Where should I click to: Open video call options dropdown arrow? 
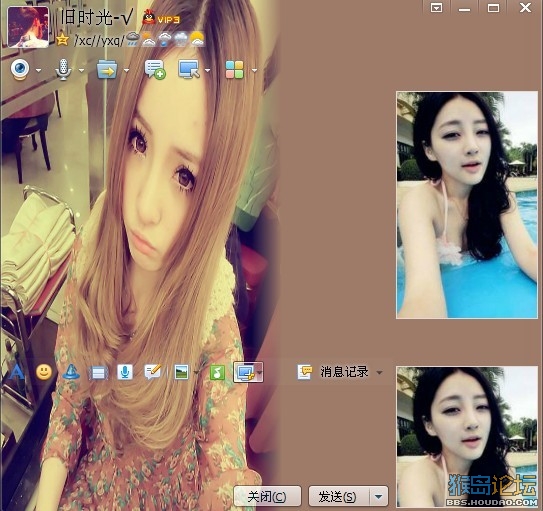pyautogui.click(x=38, y=70)
